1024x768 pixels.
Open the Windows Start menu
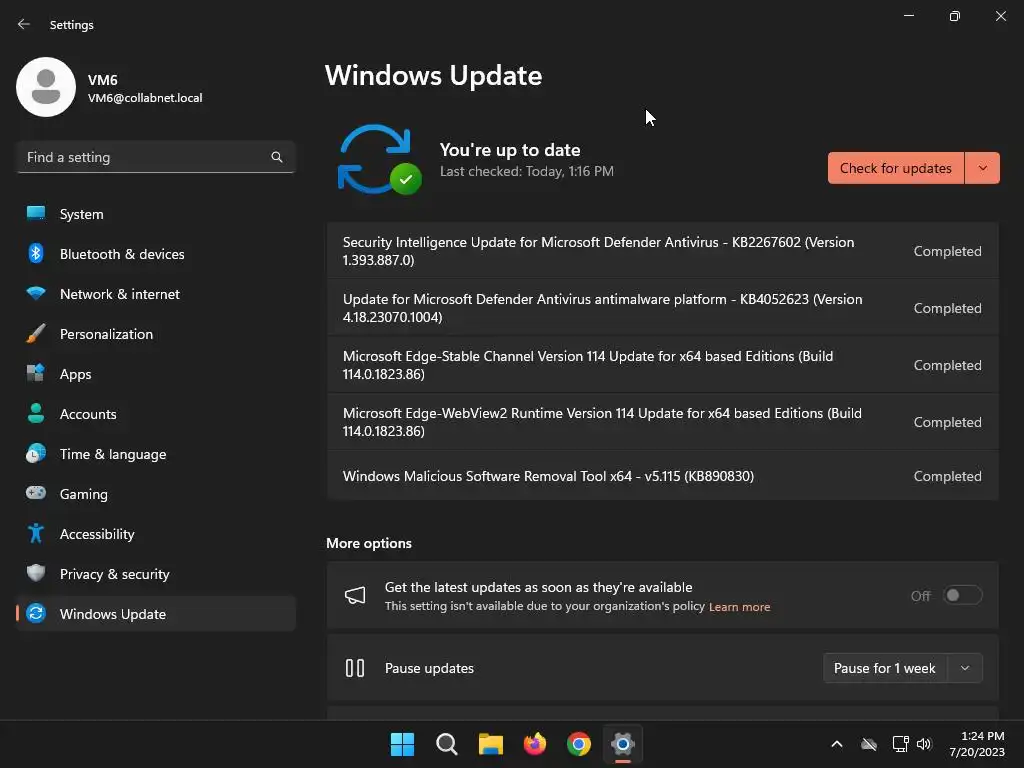(402, 744)
